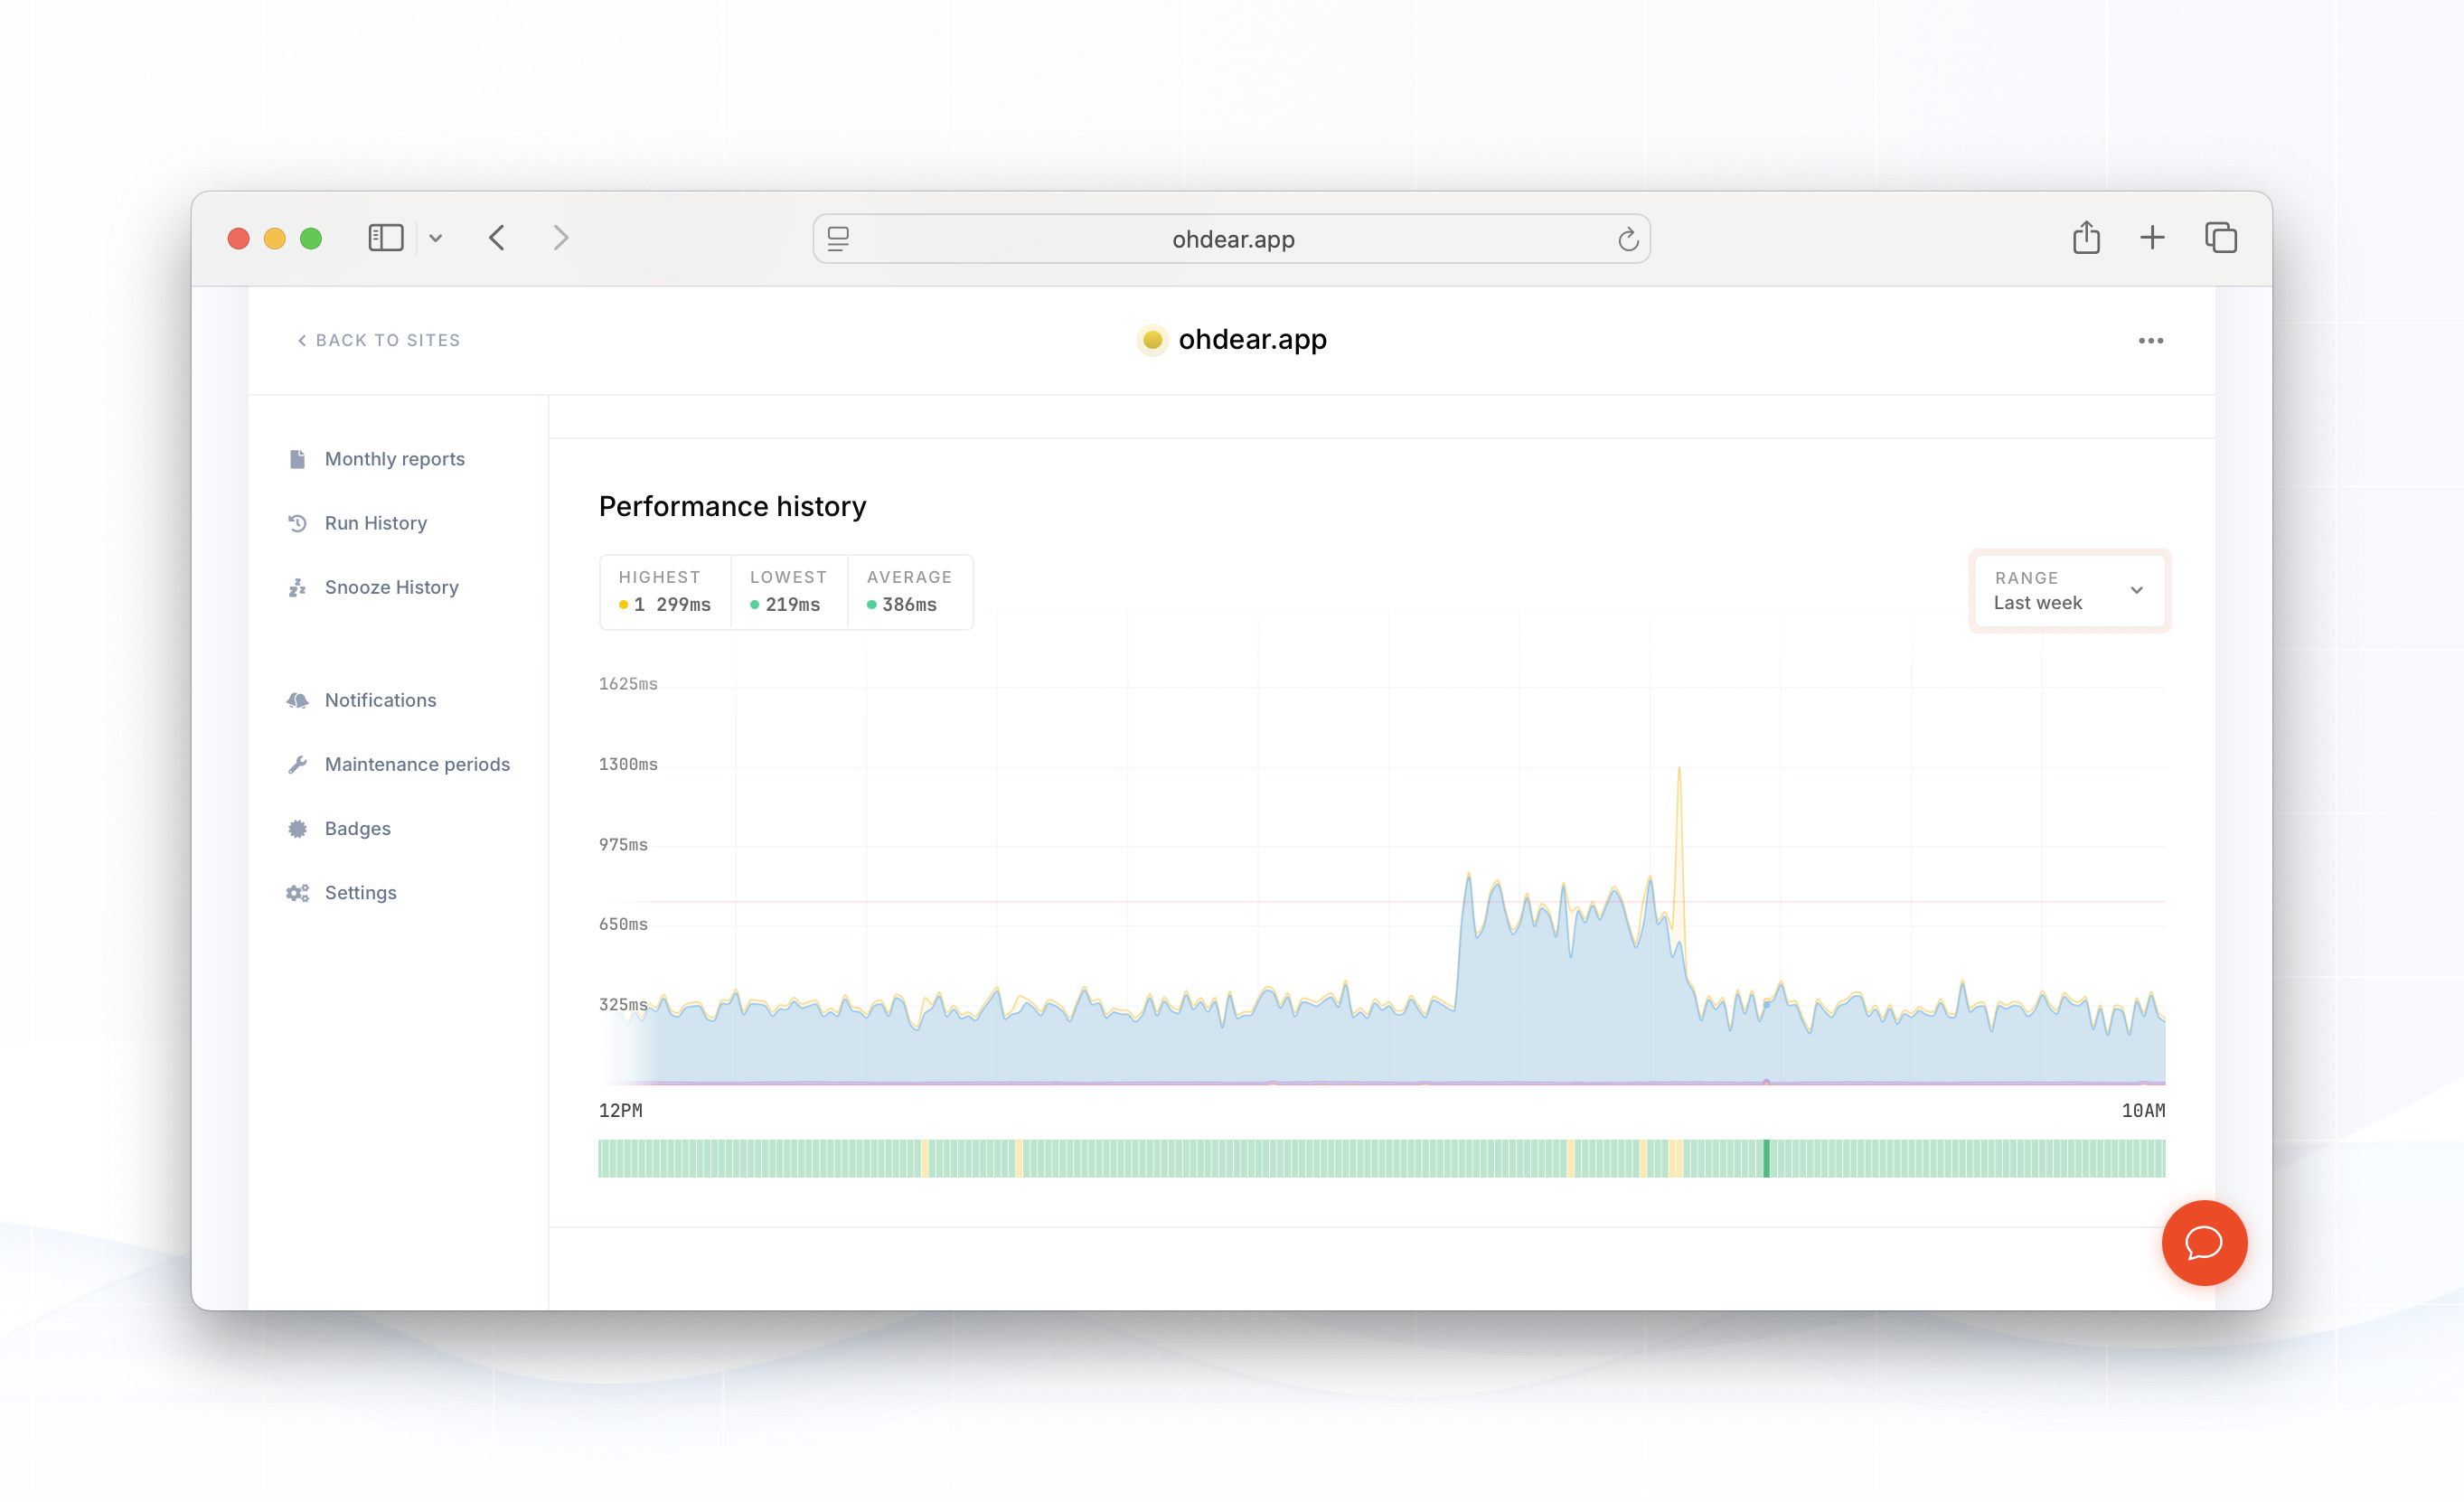
Task: Open a new tab with plus icon
Action: point(2151,238)
